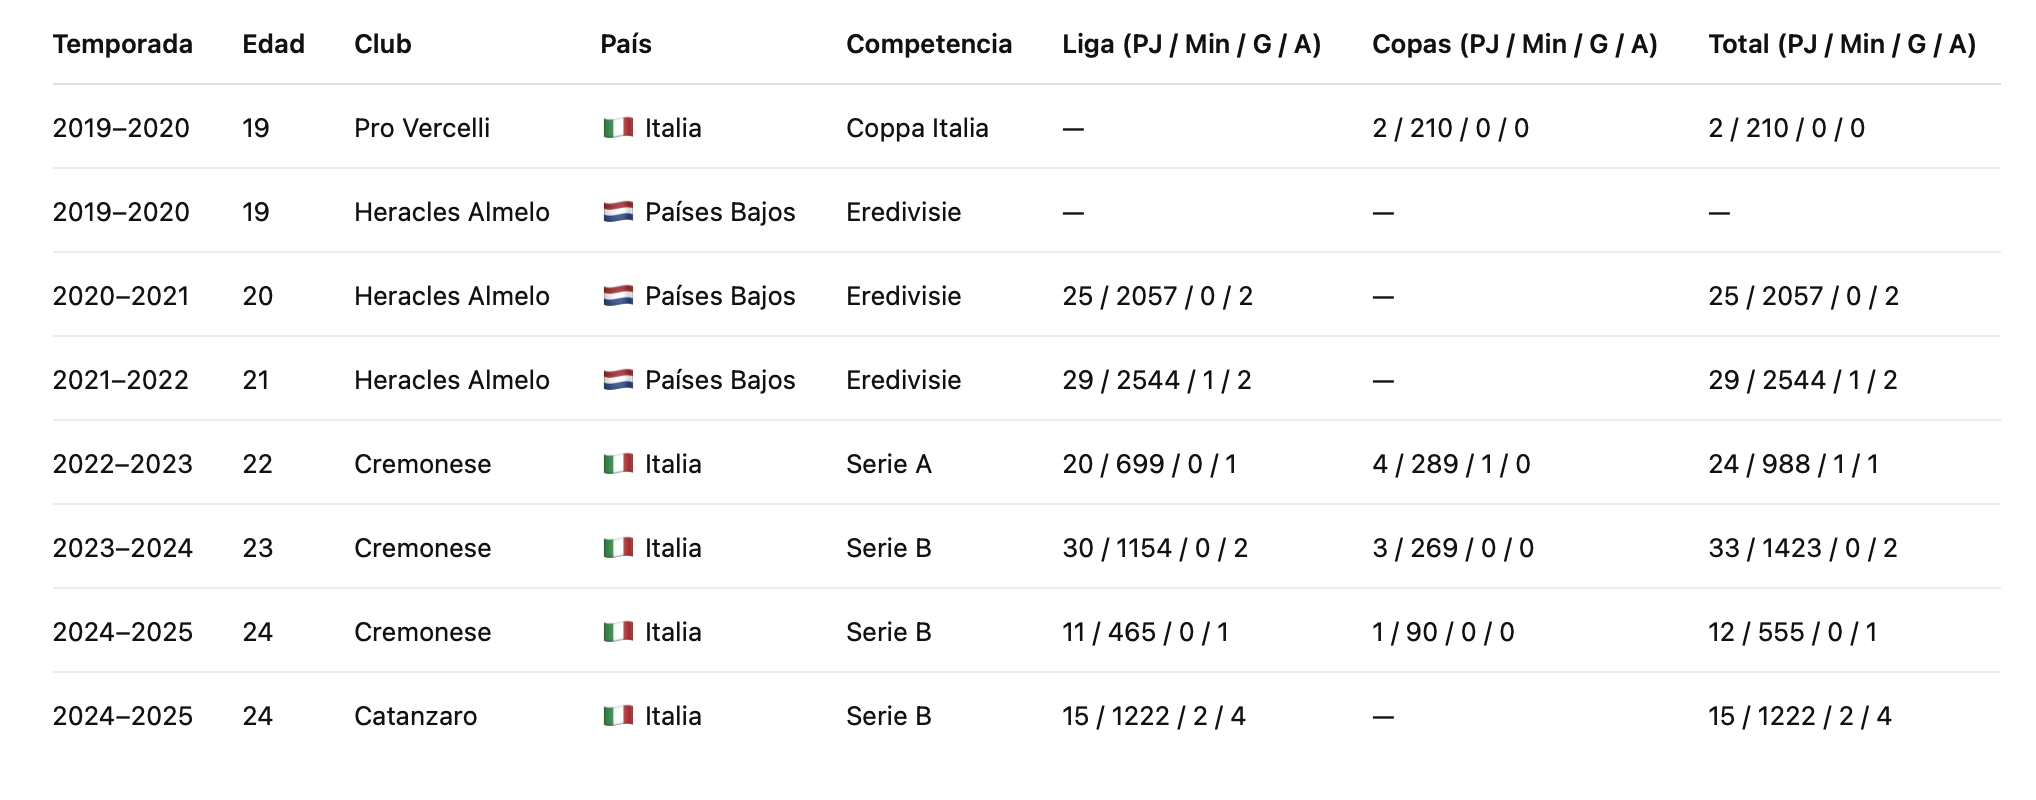Click the Italy flag in 2024–2025 Cremonese row

(618, 632)
